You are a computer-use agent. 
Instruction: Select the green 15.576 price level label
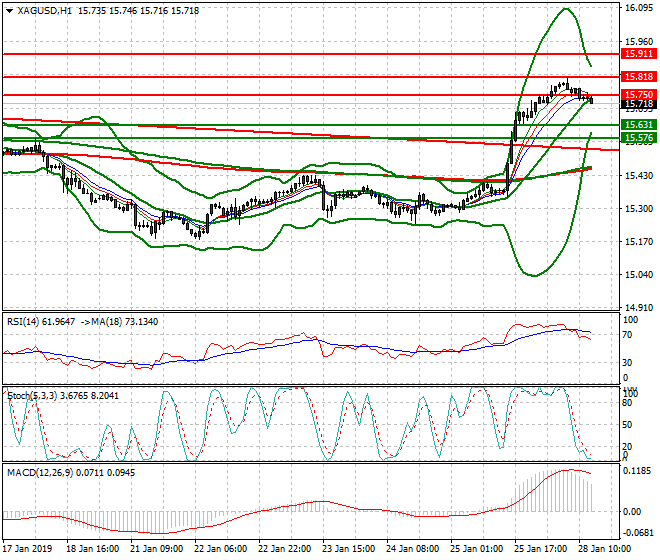(638, 138)
